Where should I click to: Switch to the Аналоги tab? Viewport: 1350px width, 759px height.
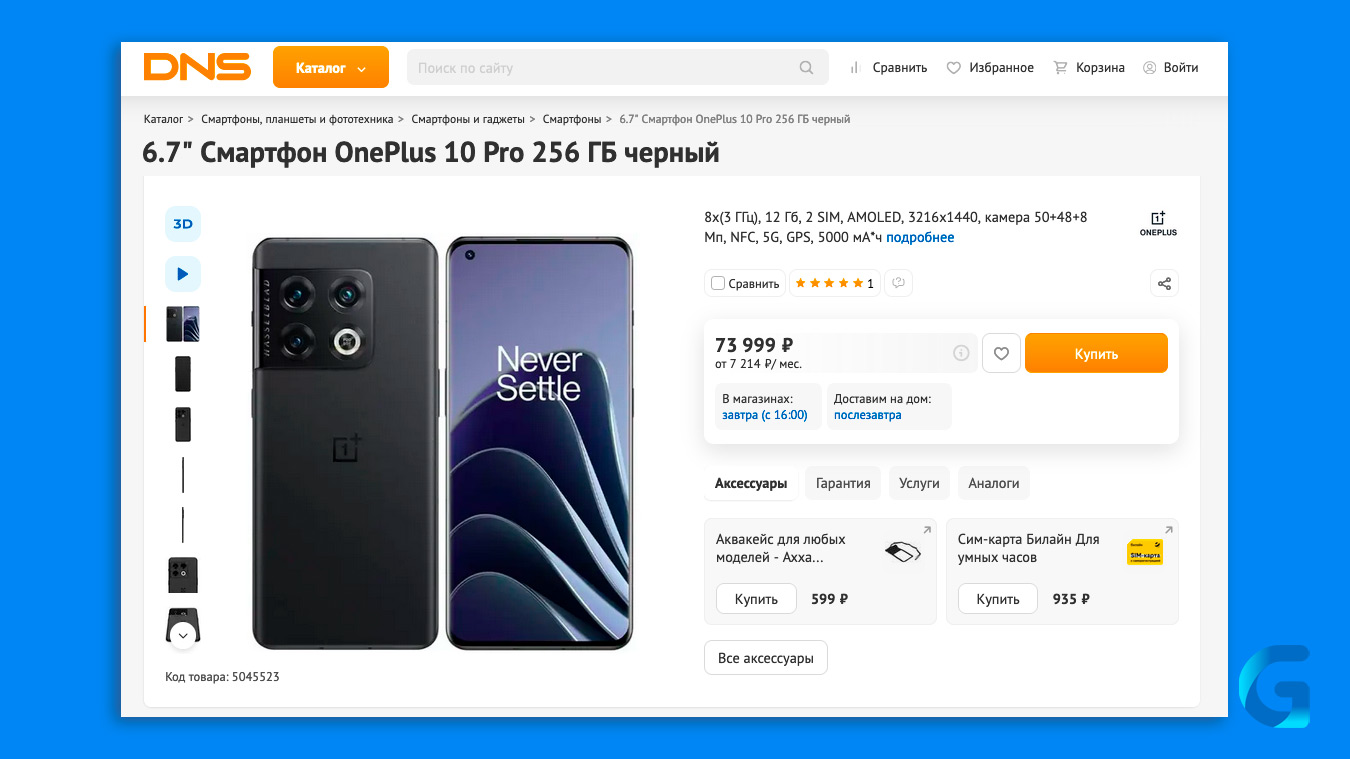click(x=994, y=483)
